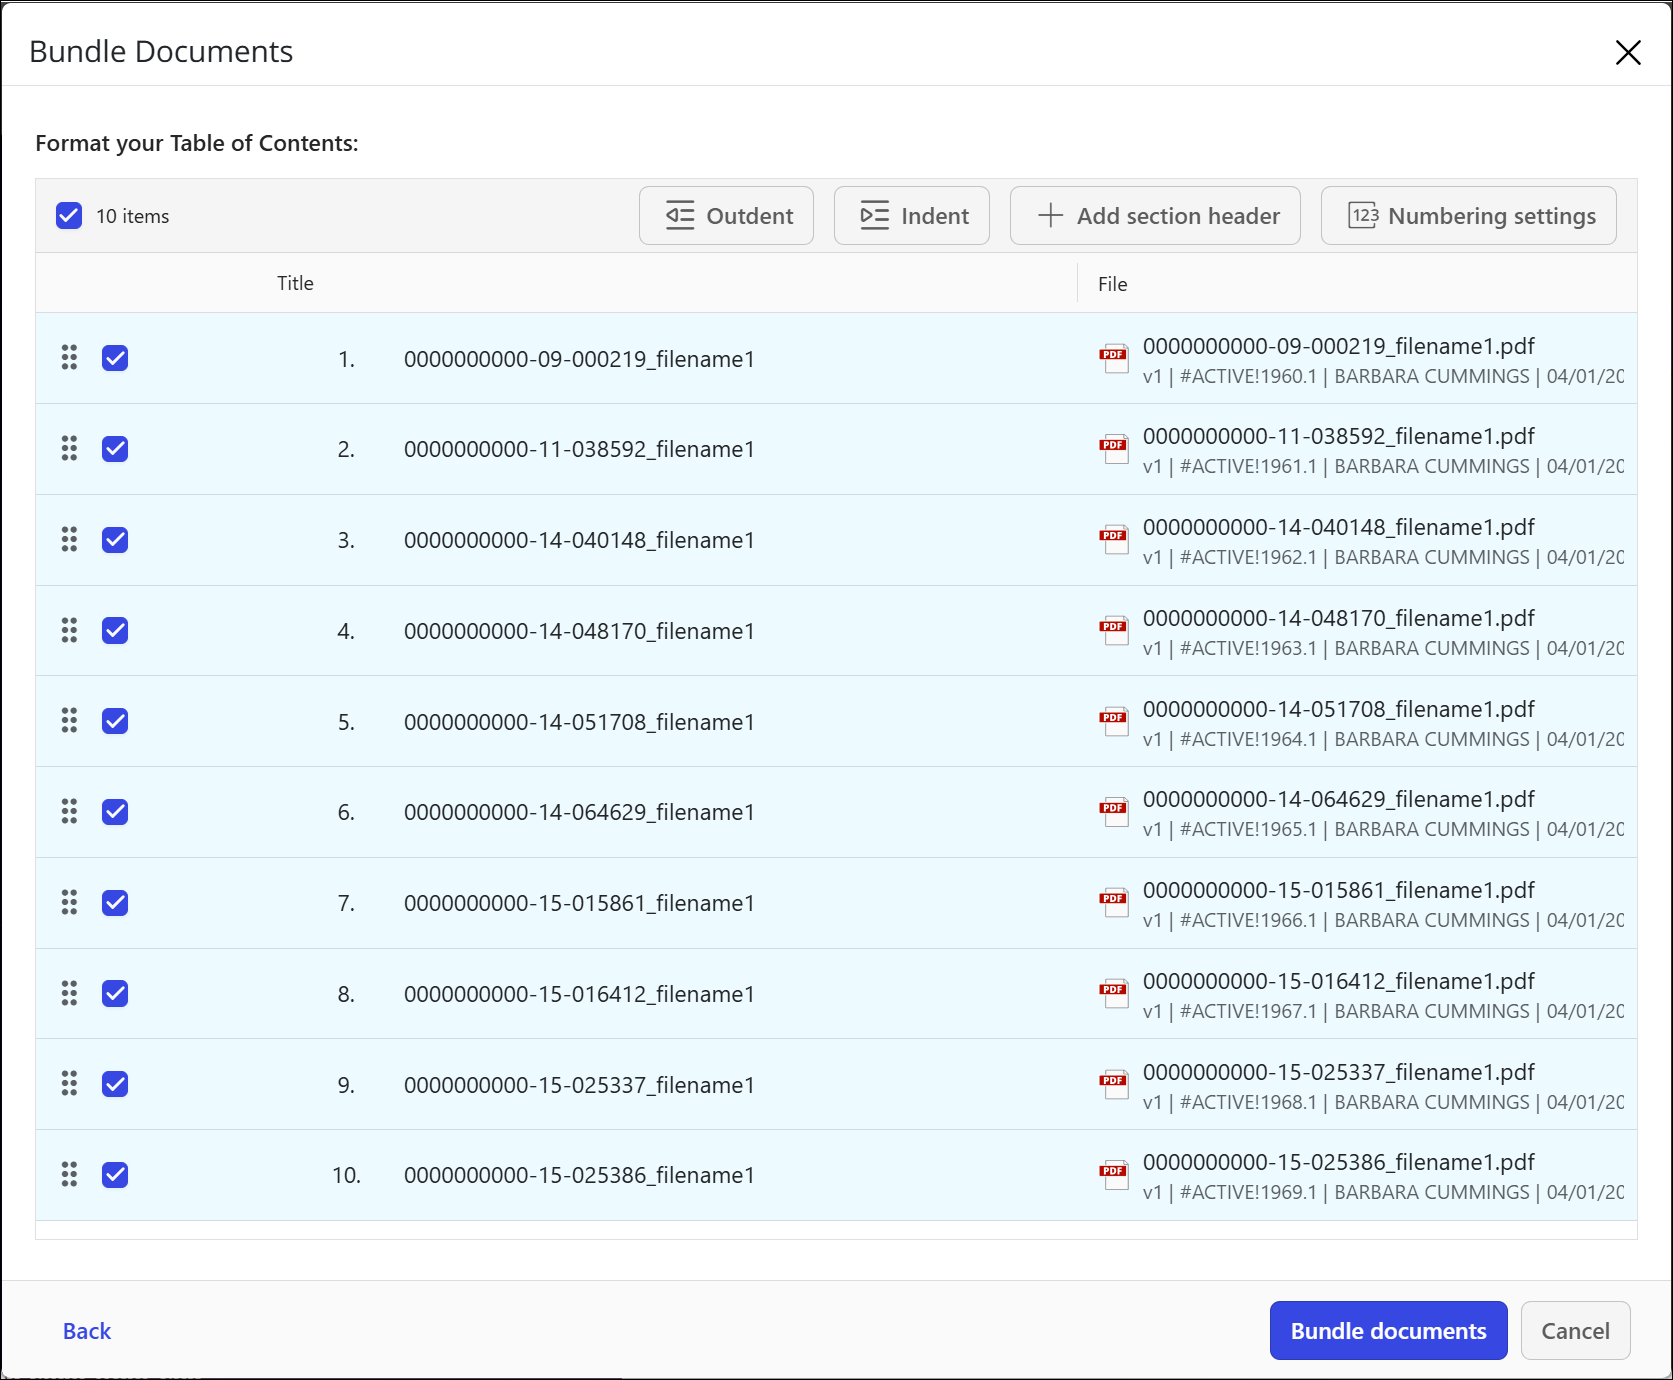Image resolution: width=1673 pixels, height=1380 pixels.
Task: Click PDF icon for 0000000000-15-015861_filename1.pdf
Action: click(1113, 903)
